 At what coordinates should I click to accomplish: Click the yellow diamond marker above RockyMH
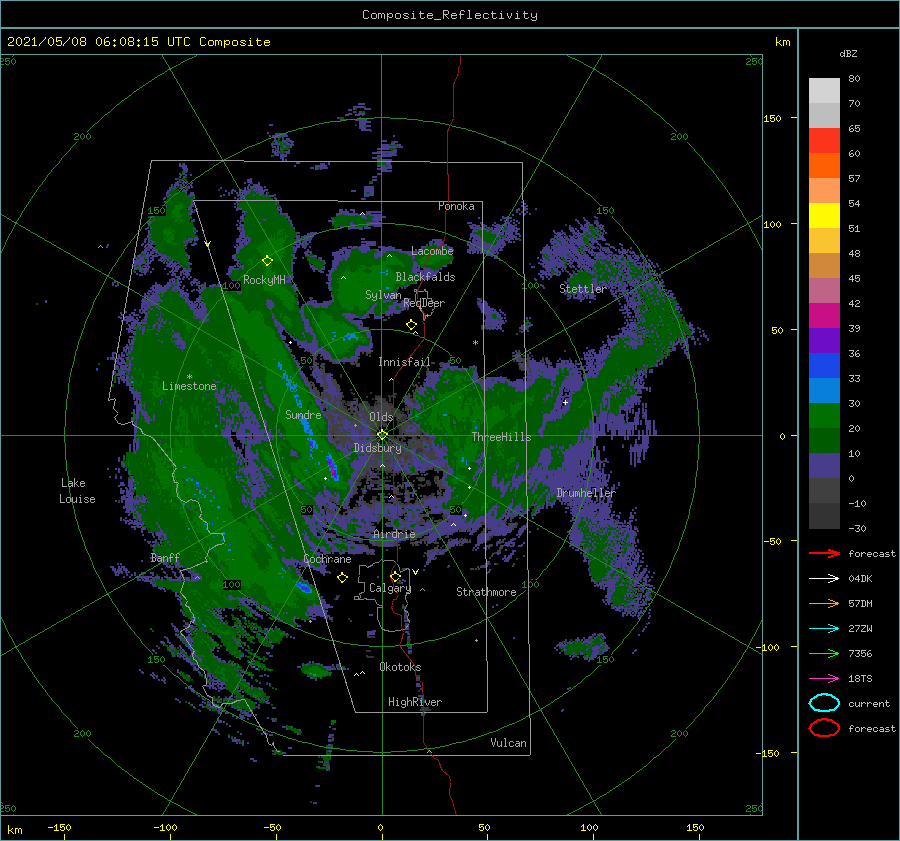(267, 261)
